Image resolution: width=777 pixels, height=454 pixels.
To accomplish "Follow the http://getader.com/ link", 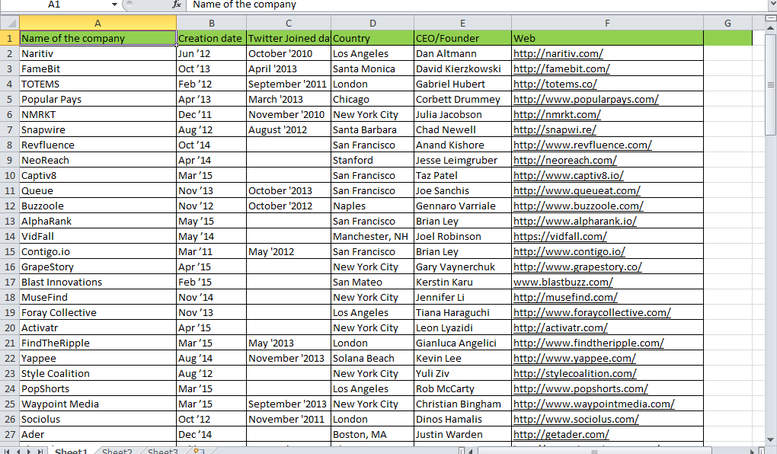I will tap(561, 434).
